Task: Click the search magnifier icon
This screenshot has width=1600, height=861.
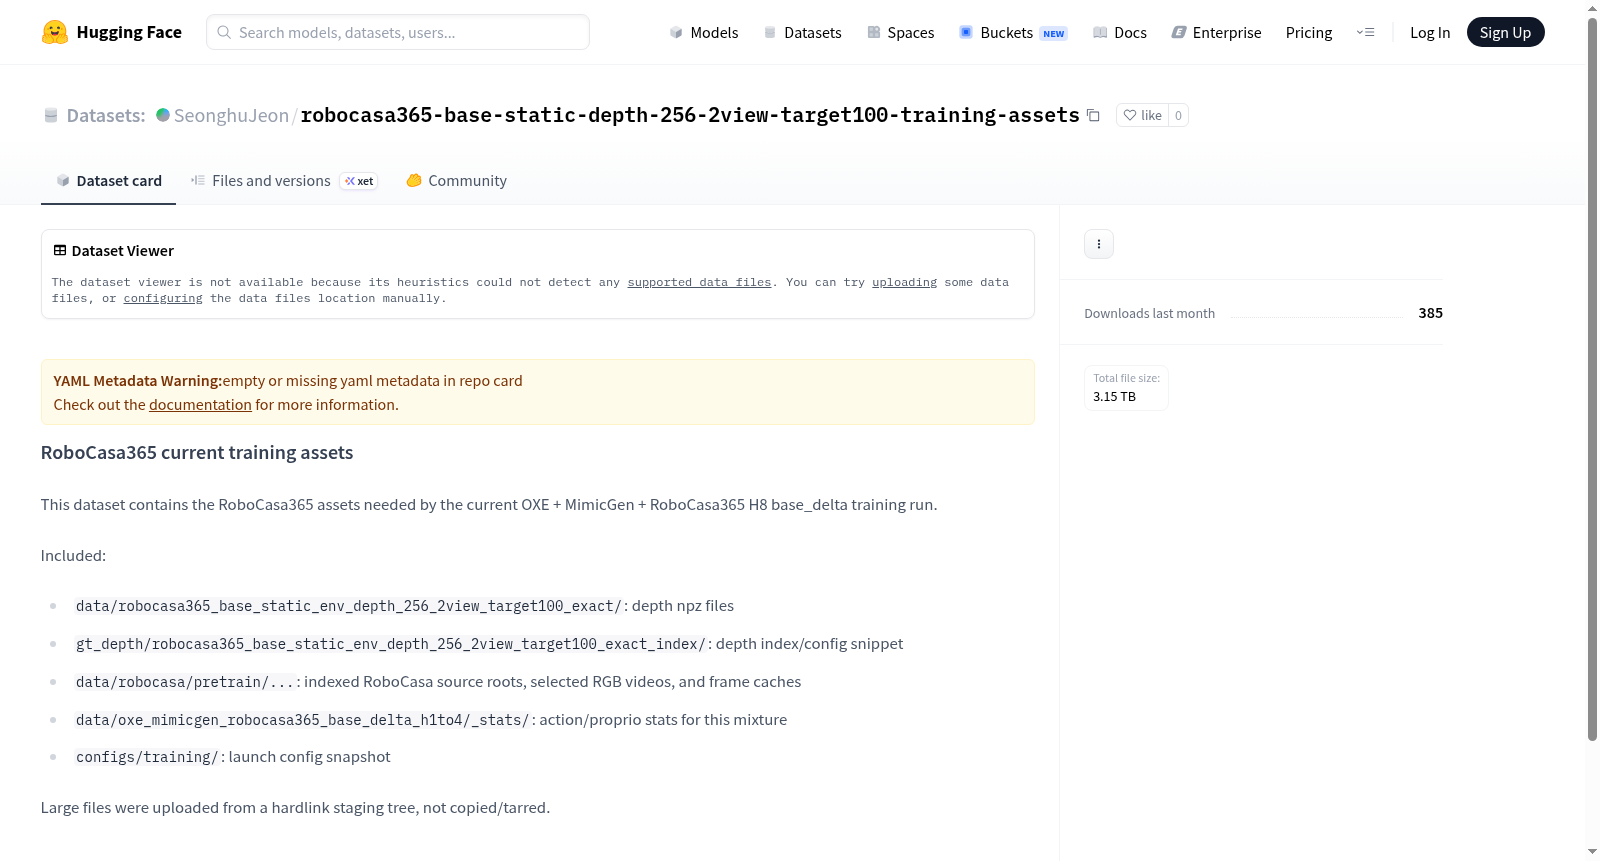Action: [225, 32]
